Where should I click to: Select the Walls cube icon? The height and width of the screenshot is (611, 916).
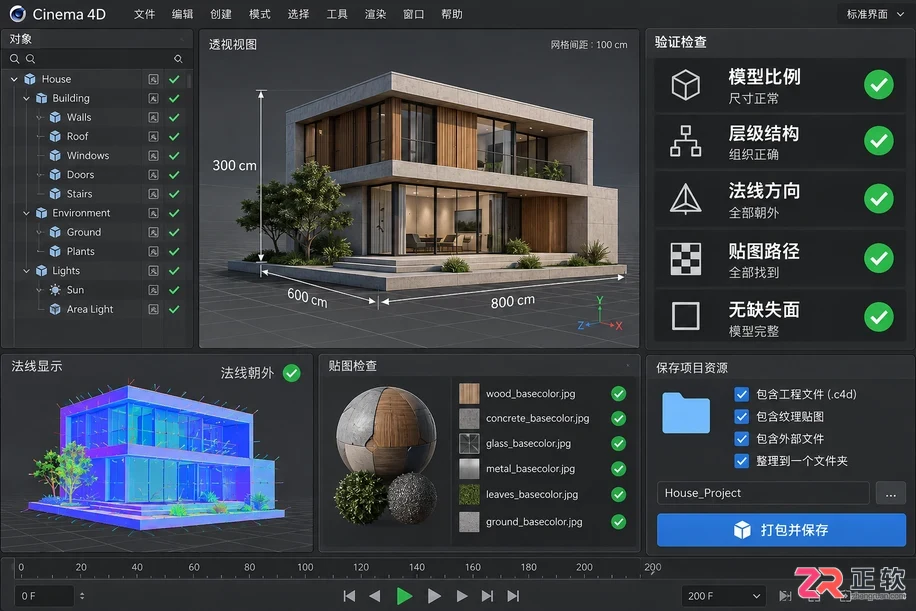tap(55, 117)
